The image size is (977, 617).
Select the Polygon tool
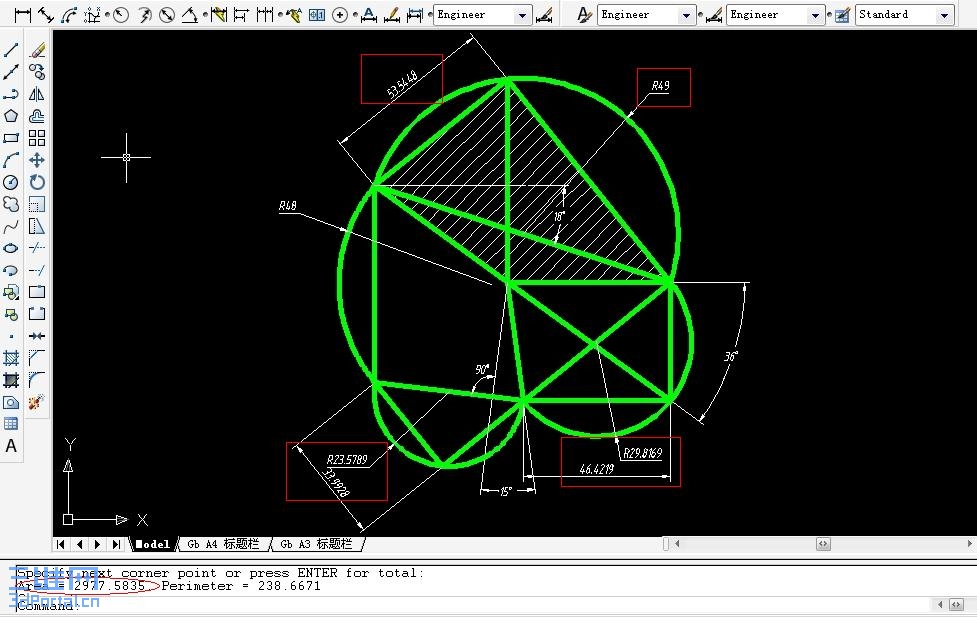(x=11, y=116)
